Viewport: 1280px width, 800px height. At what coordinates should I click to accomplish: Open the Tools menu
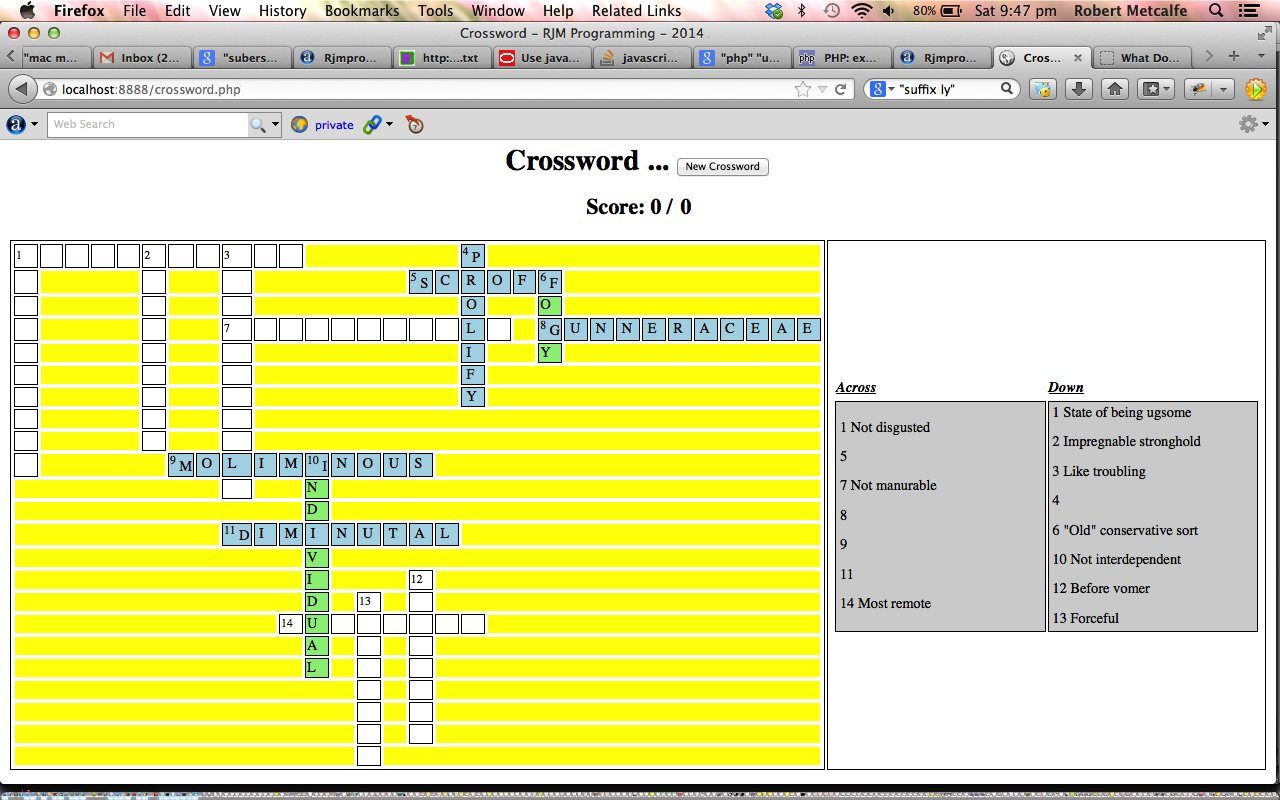(435, 11)
